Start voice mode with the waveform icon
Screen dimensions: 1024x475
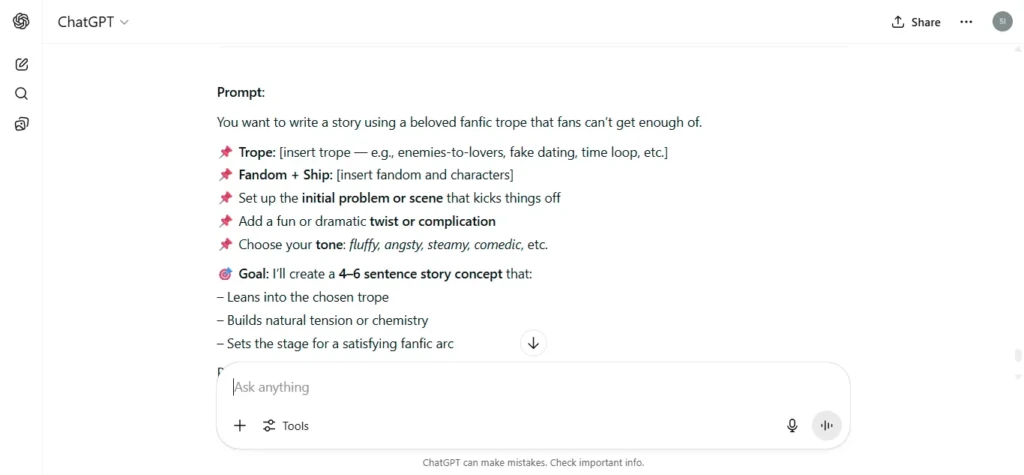coord(827,426)
